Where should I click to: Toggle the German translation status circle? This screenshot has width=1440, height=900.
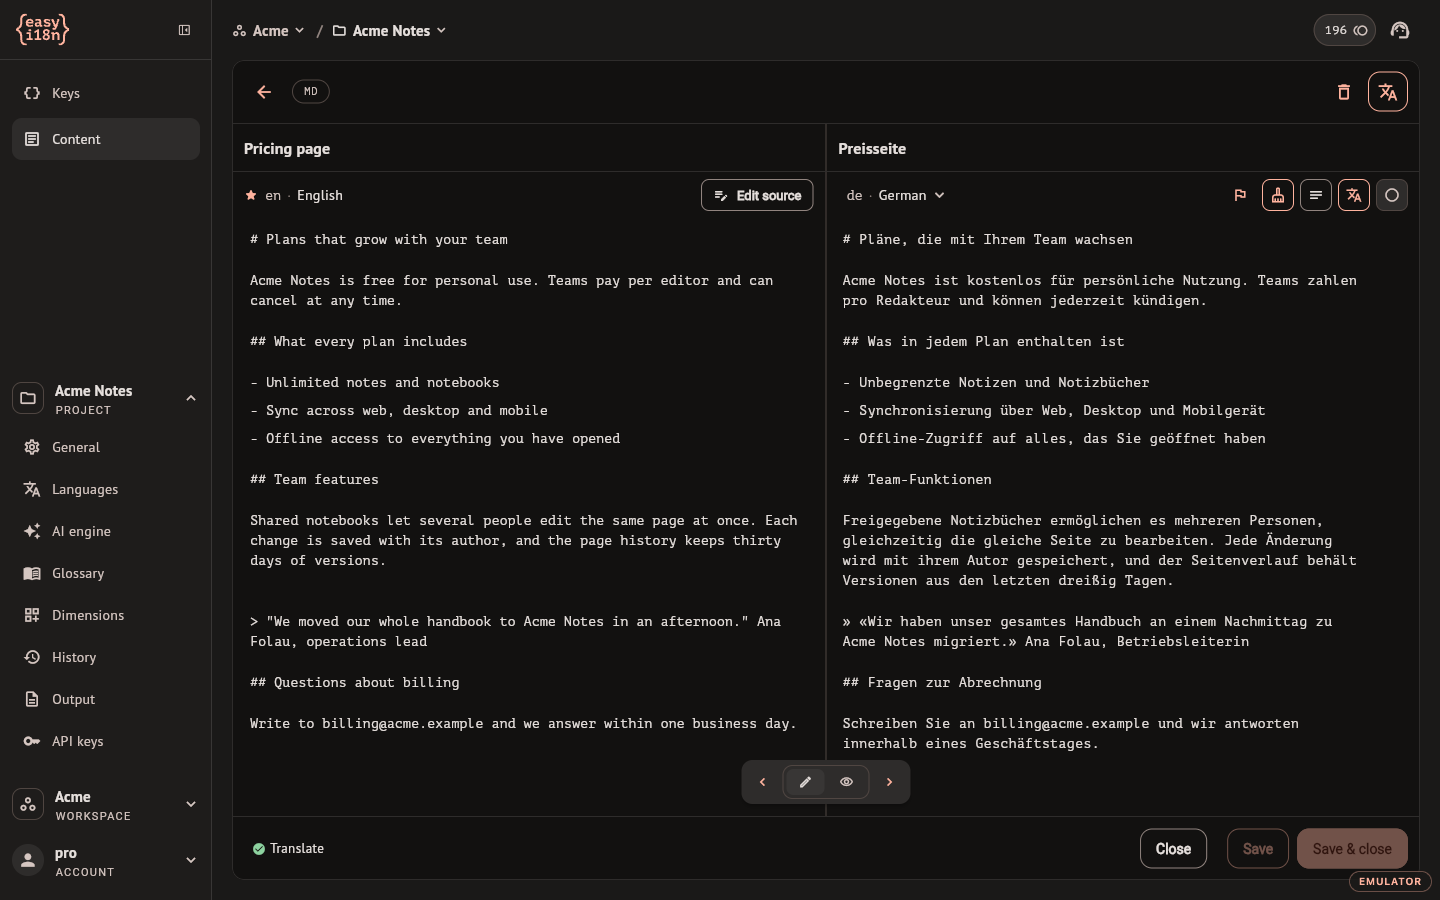[1392, 196]
